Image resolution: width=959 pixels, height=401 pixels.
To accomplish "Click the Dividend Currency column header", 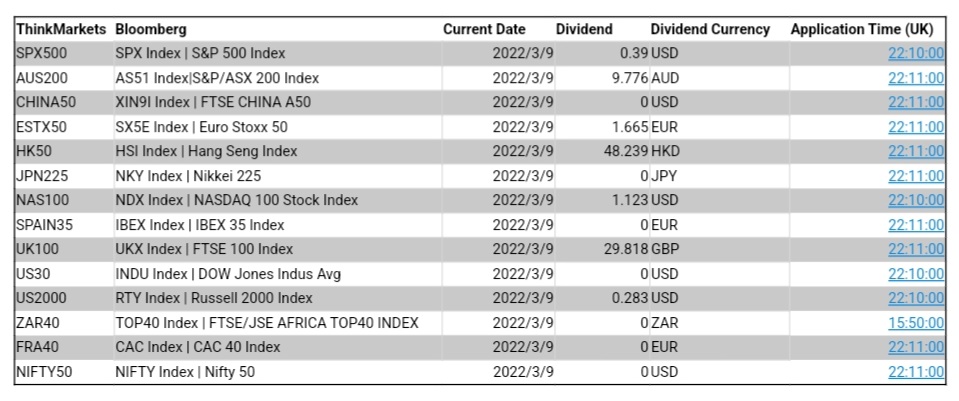I will pyautogui.click(x=710, y=30).
